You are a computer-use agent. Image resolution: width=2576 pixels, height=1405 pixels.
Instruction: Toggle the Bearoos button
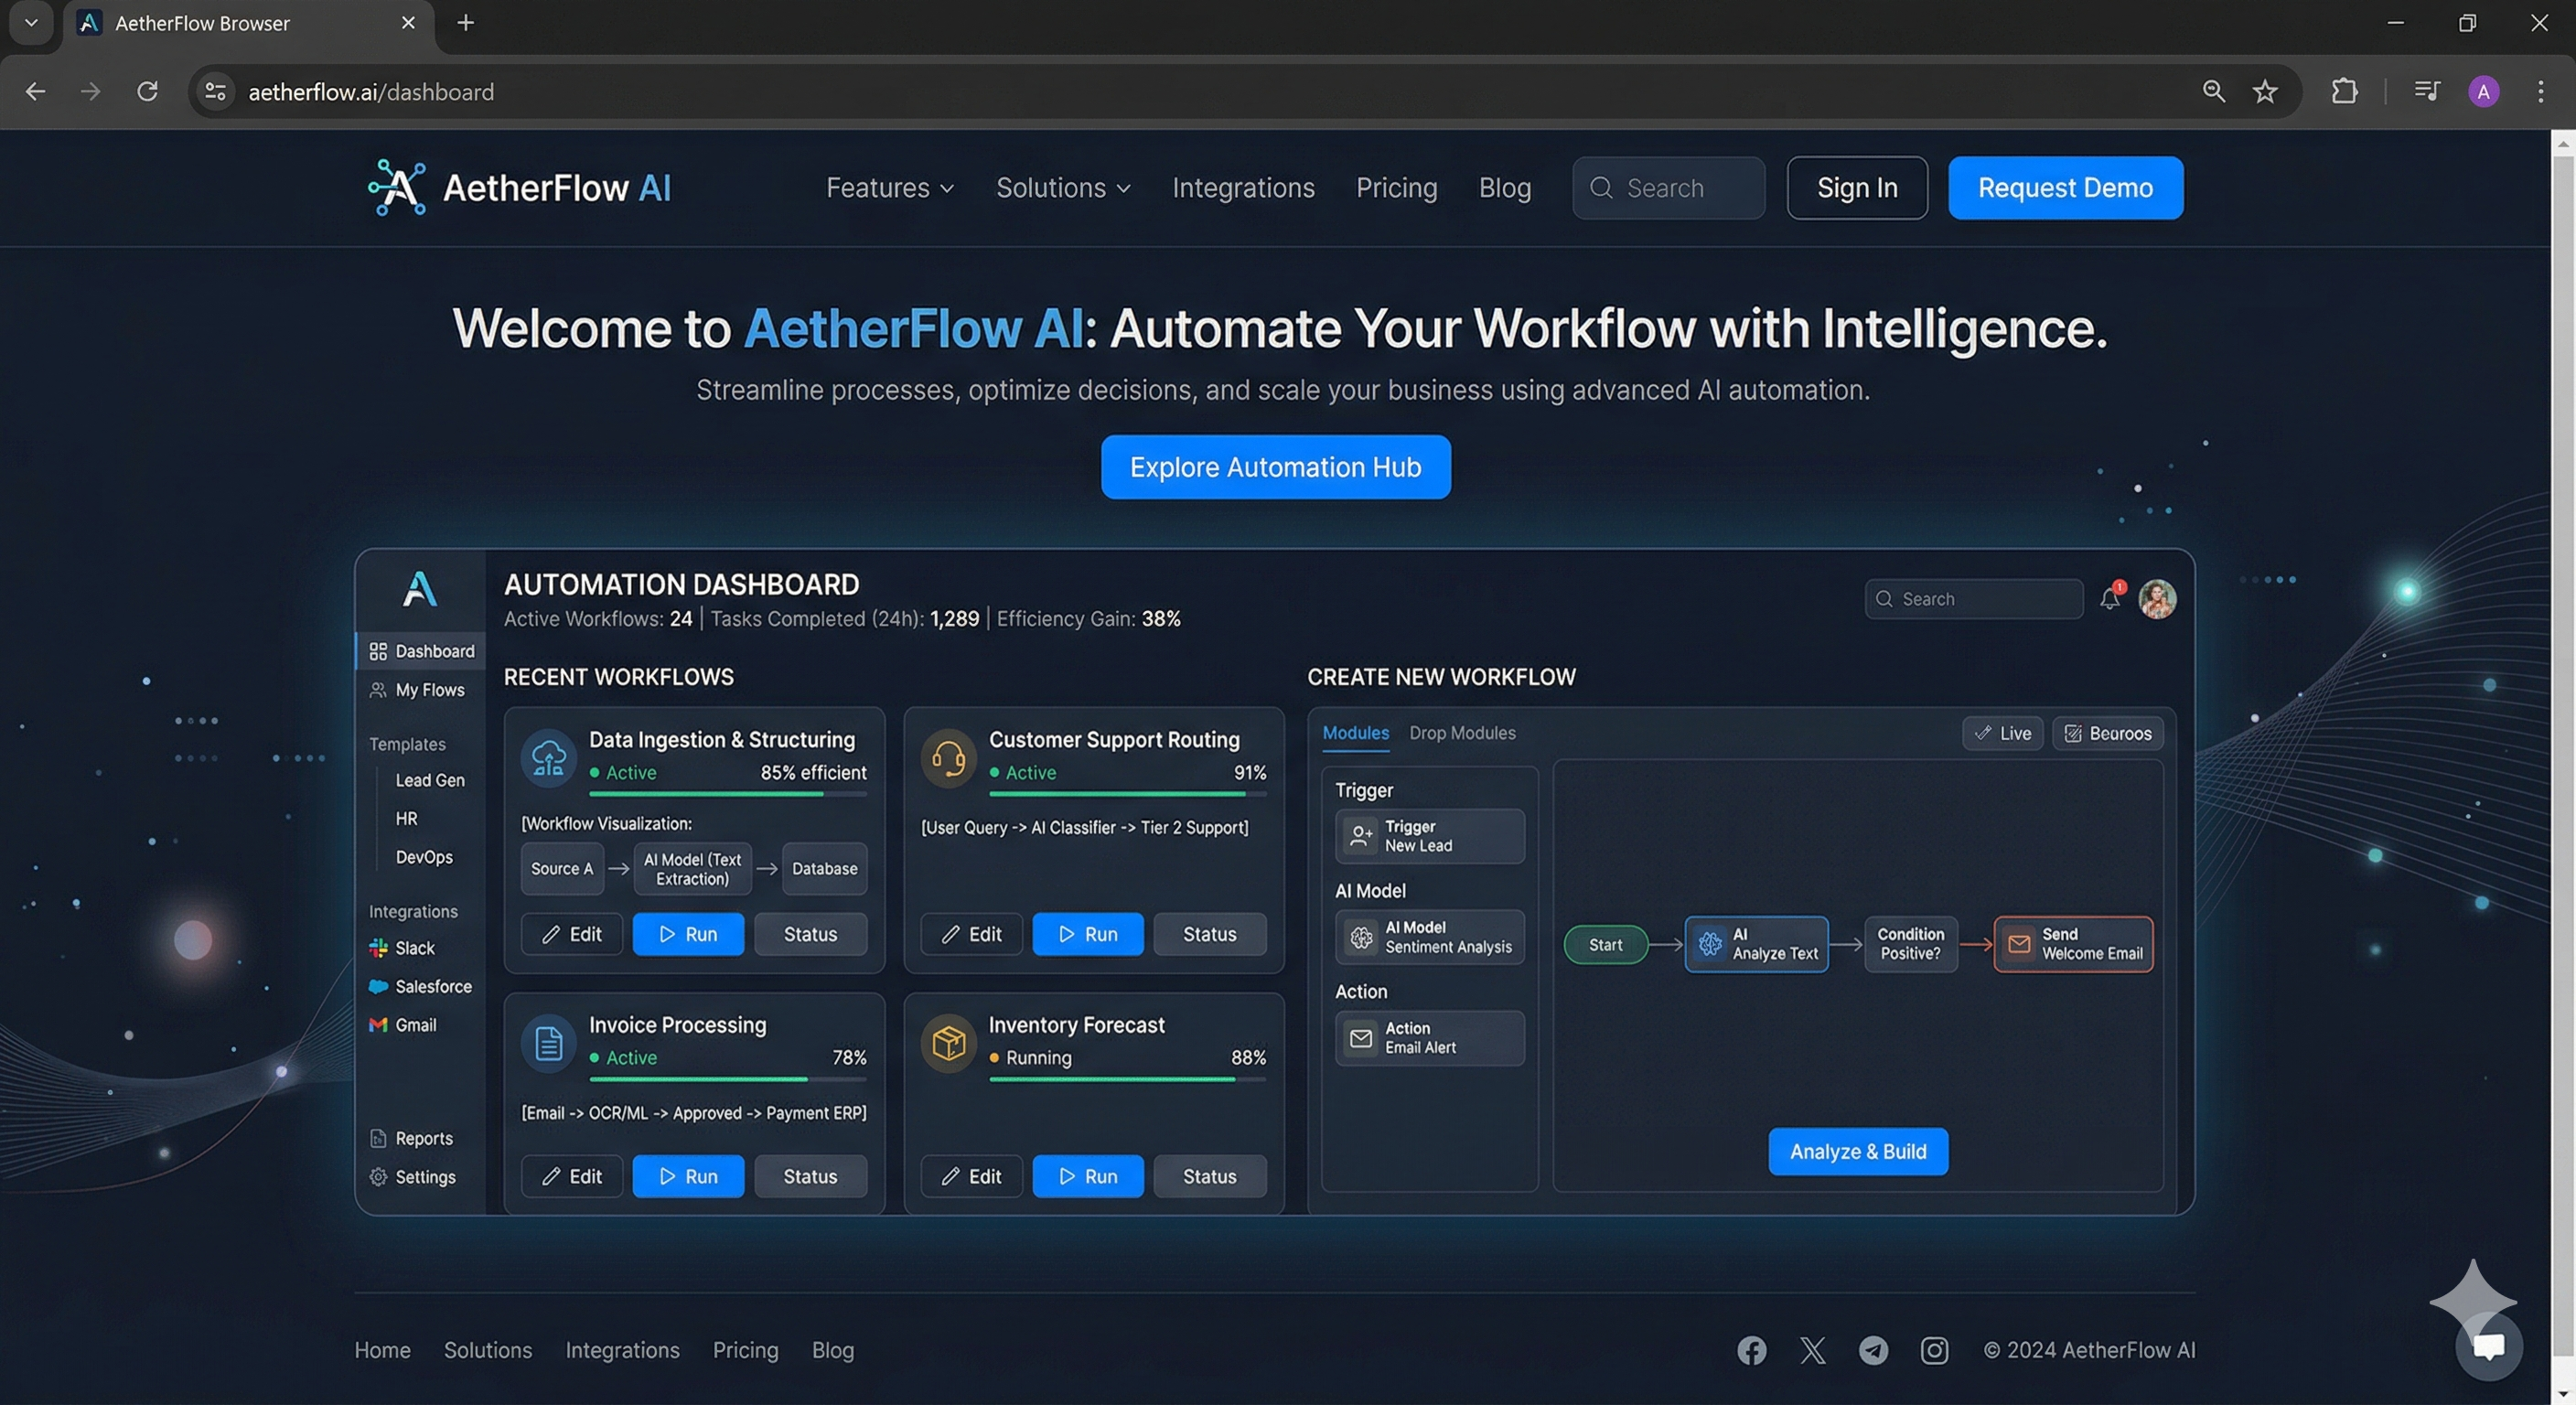[2108, 733]
